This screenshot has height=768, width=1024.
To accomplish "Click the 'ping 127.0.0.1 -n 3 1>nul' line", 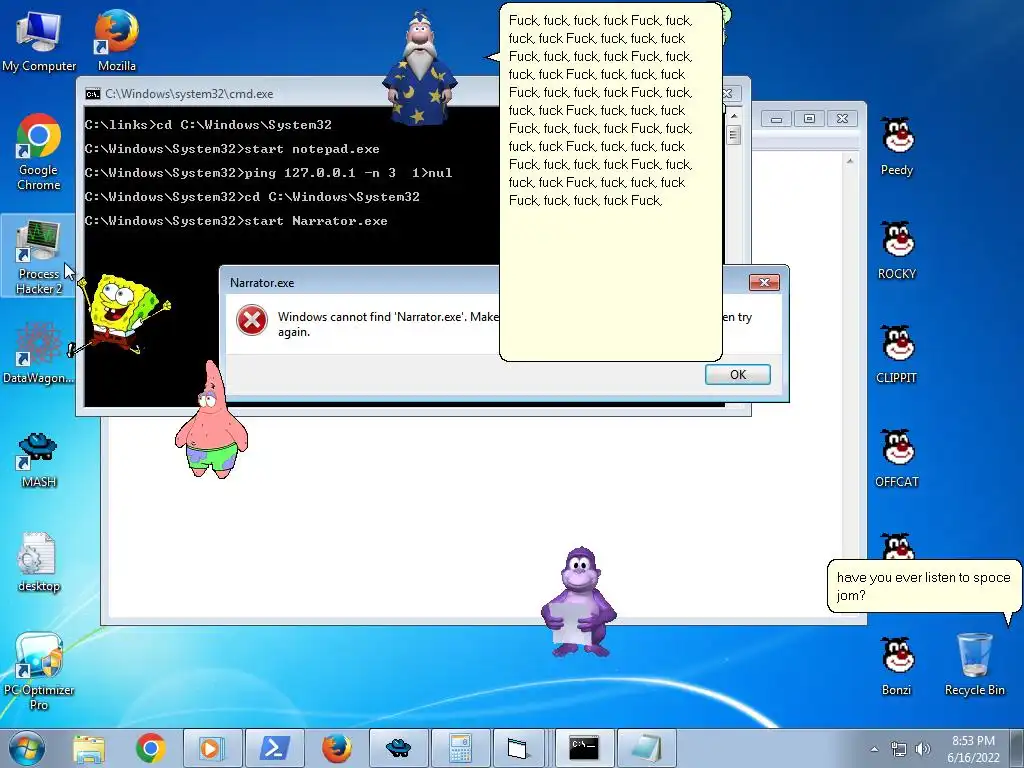I will click(268, 173).
